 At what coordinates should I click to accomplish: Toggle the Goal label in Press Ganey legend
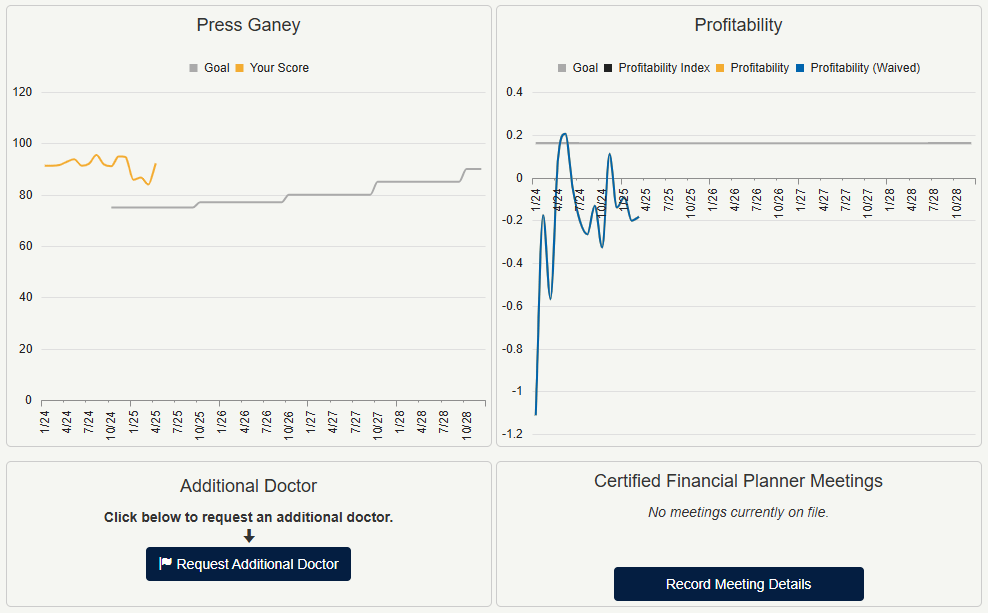coord(217,68)
